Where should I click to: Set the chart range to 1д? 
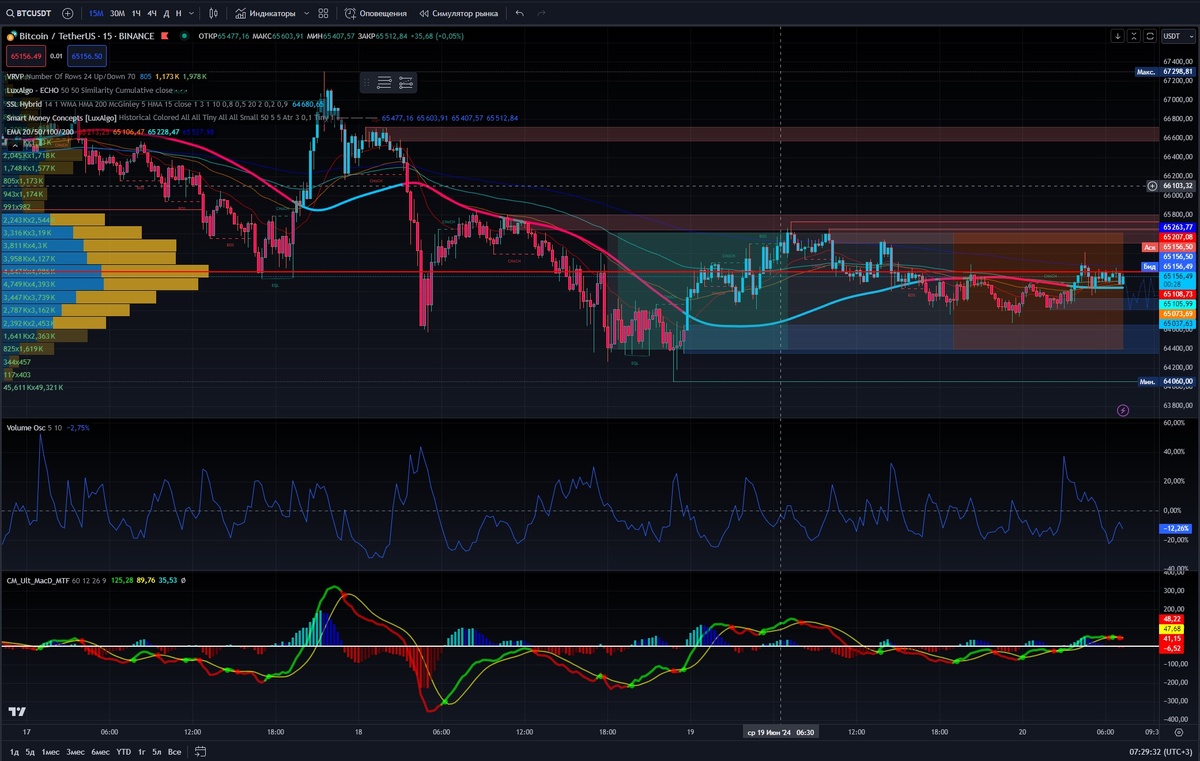pyautogui.click(x=14, y=751)
